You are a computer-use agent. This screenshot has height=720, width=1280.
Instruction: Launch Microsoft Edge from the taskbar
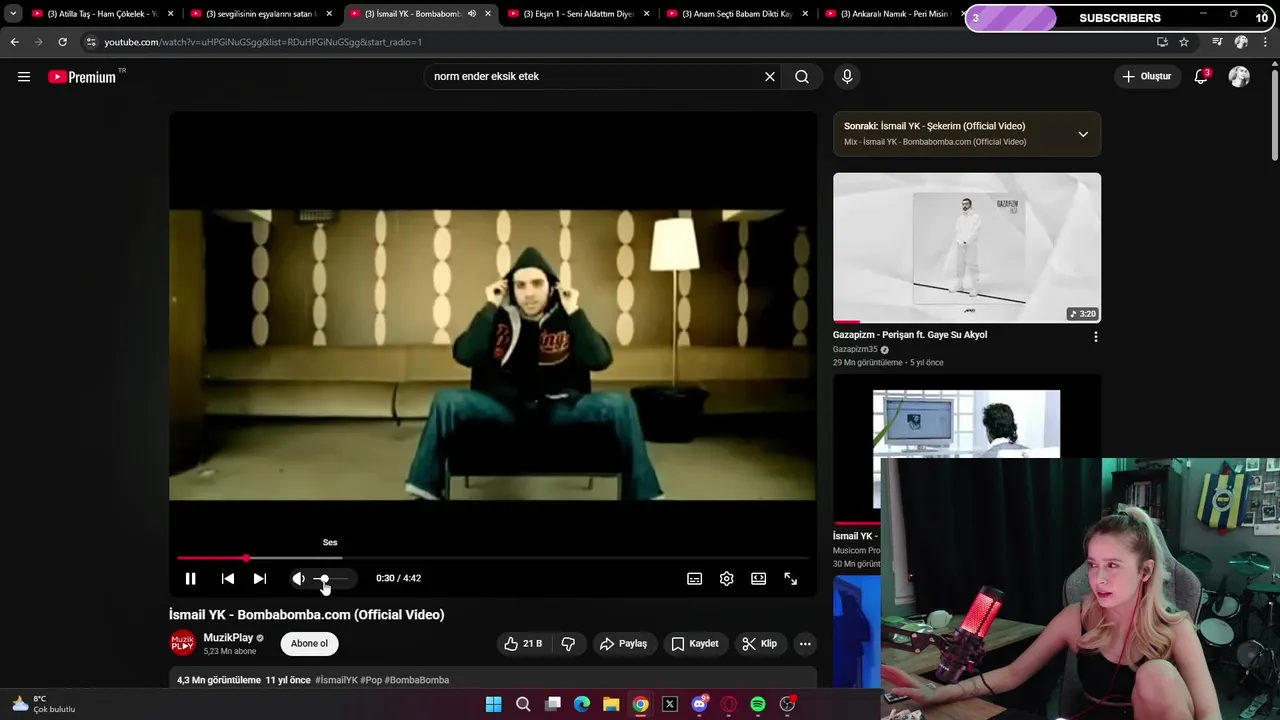pyautogui.click(x=582, y=705)
